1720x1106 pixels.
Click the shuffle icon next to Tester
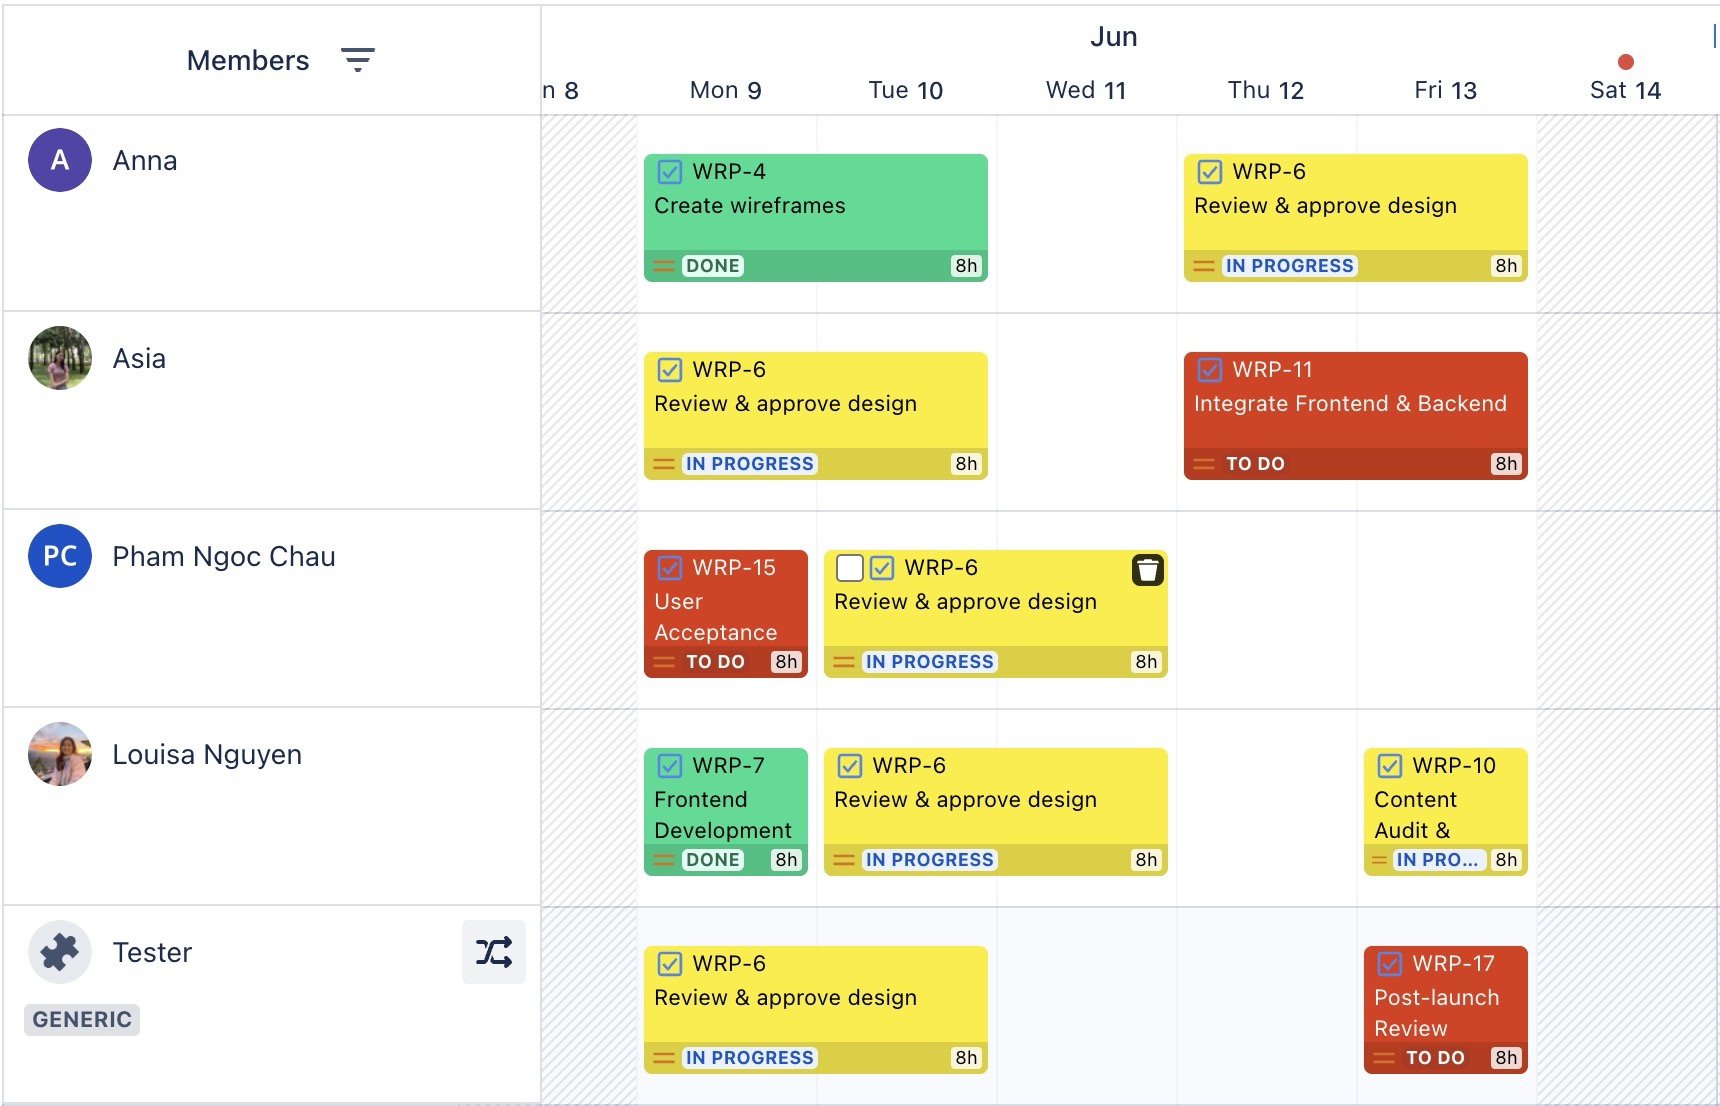[x=494, y=952]
